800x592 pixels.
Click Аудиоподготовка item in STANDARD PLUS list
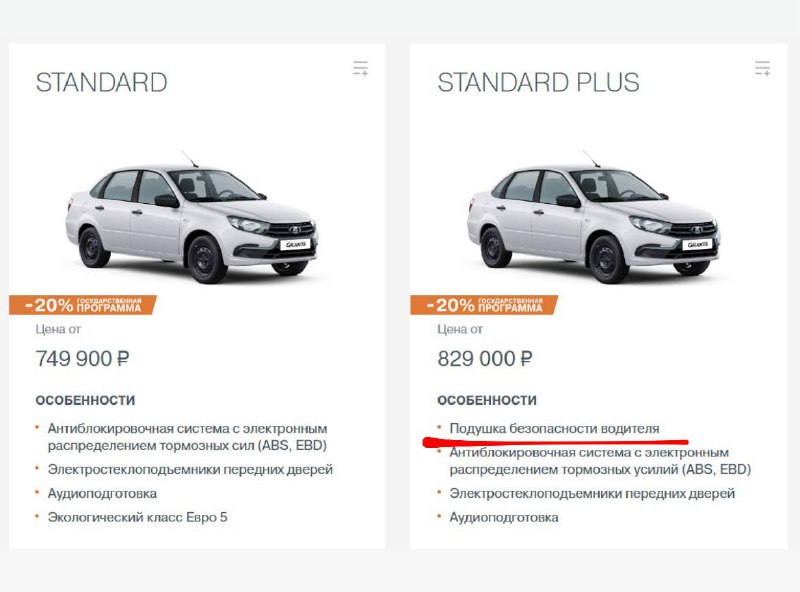pos(504,517)
